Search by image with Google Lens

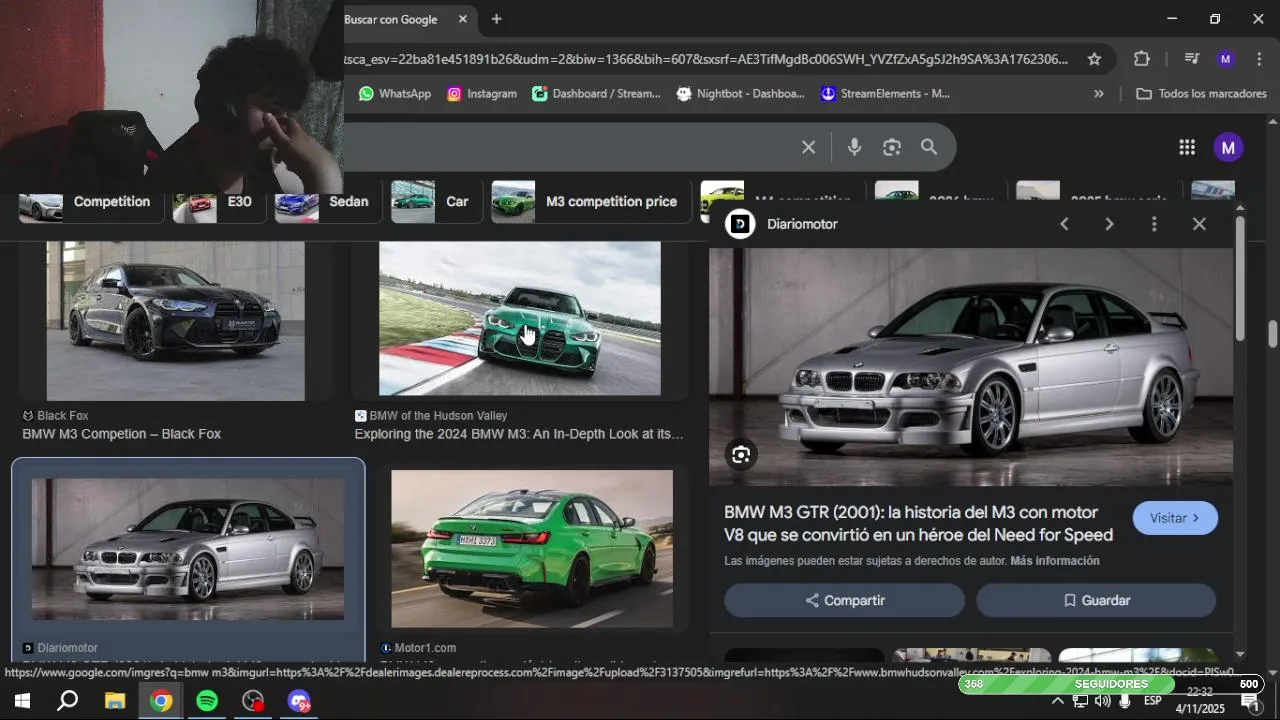click(892, 147)
